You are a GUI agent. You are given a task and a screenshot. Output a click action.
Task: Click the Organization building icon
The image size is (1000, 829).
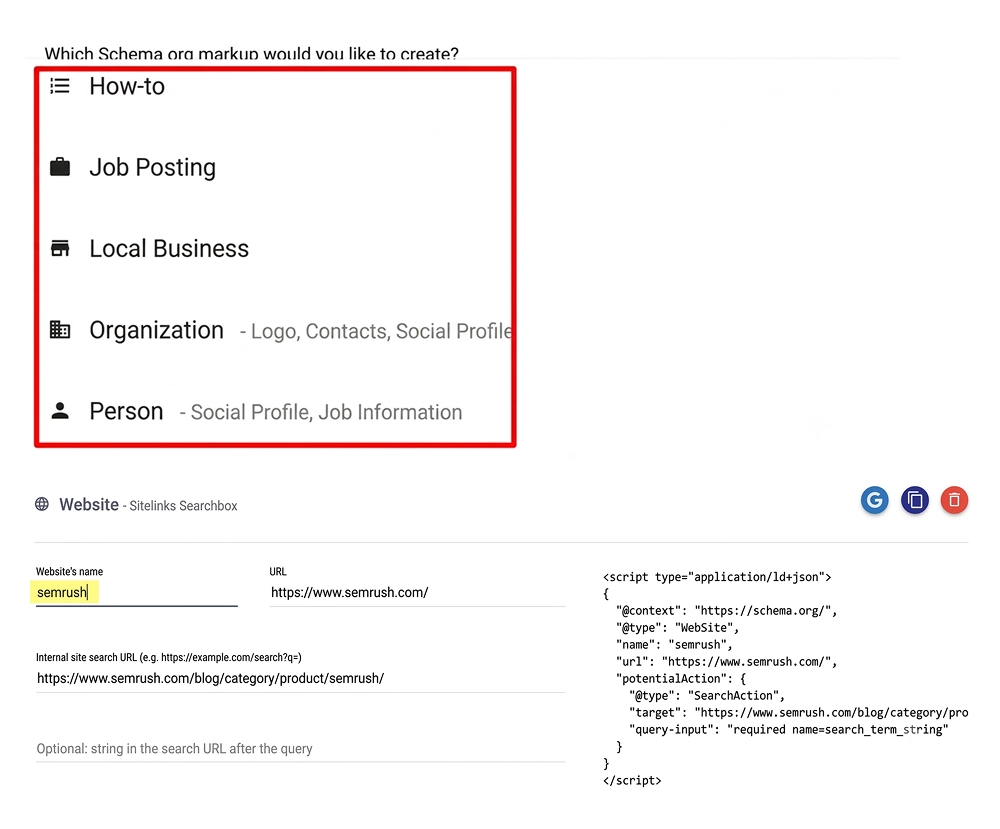point(60,330)
